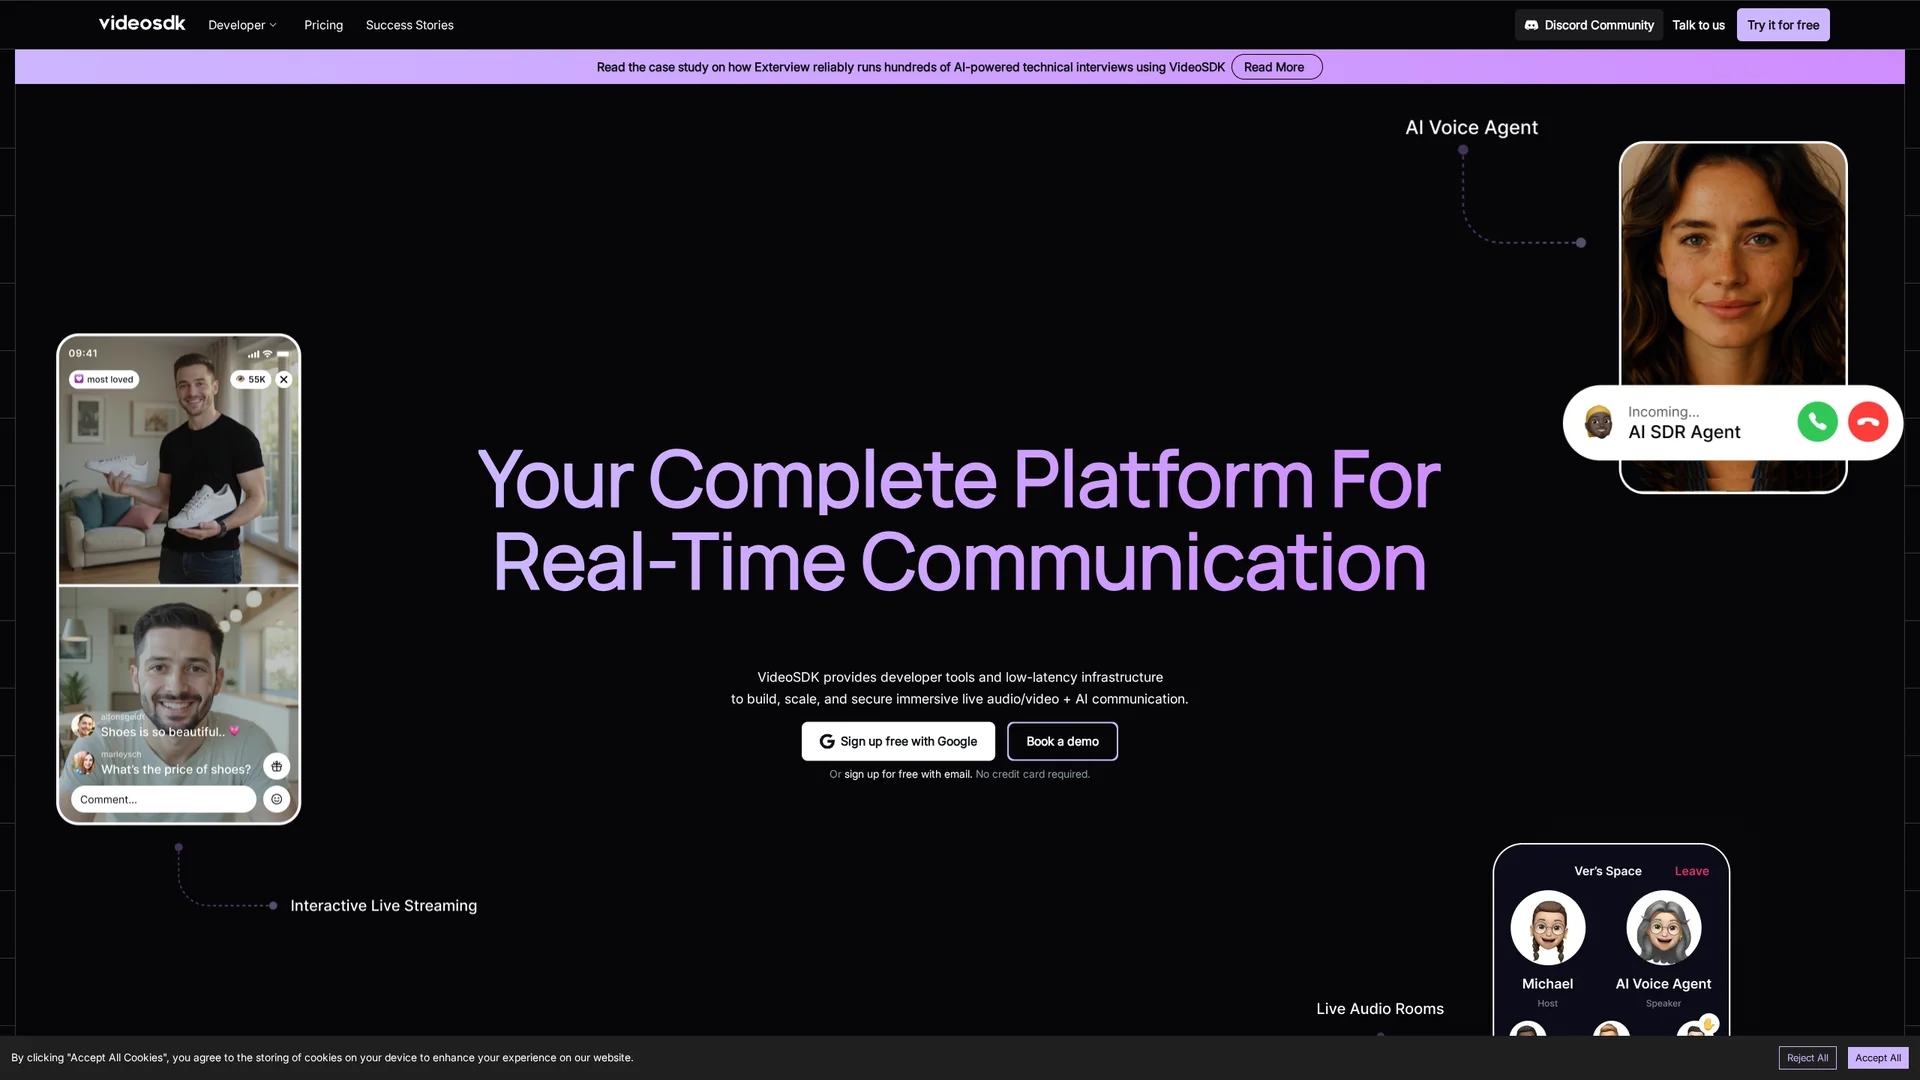Click AI Voice Agent speaker avatar
The image size is (1920, 1080).
point(1663,928)
